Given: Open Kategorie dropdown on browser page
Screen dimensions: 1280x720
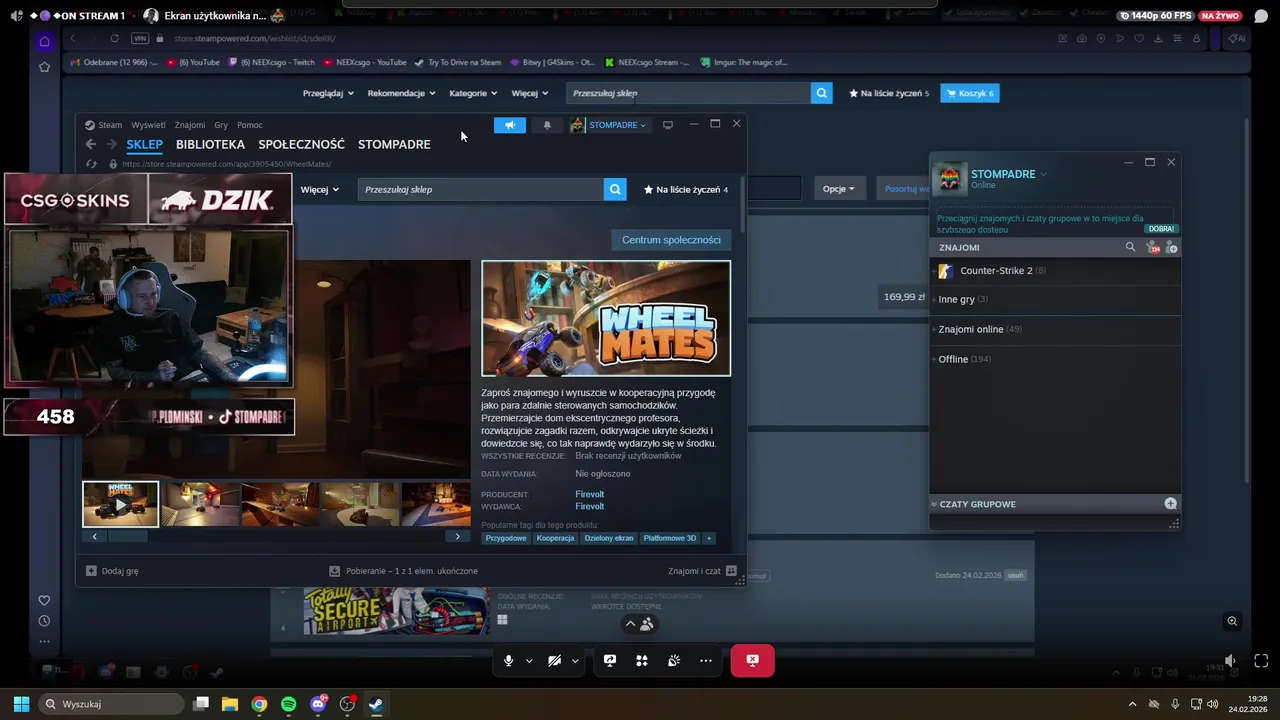Looking at the screenshot, I should 473,93.
